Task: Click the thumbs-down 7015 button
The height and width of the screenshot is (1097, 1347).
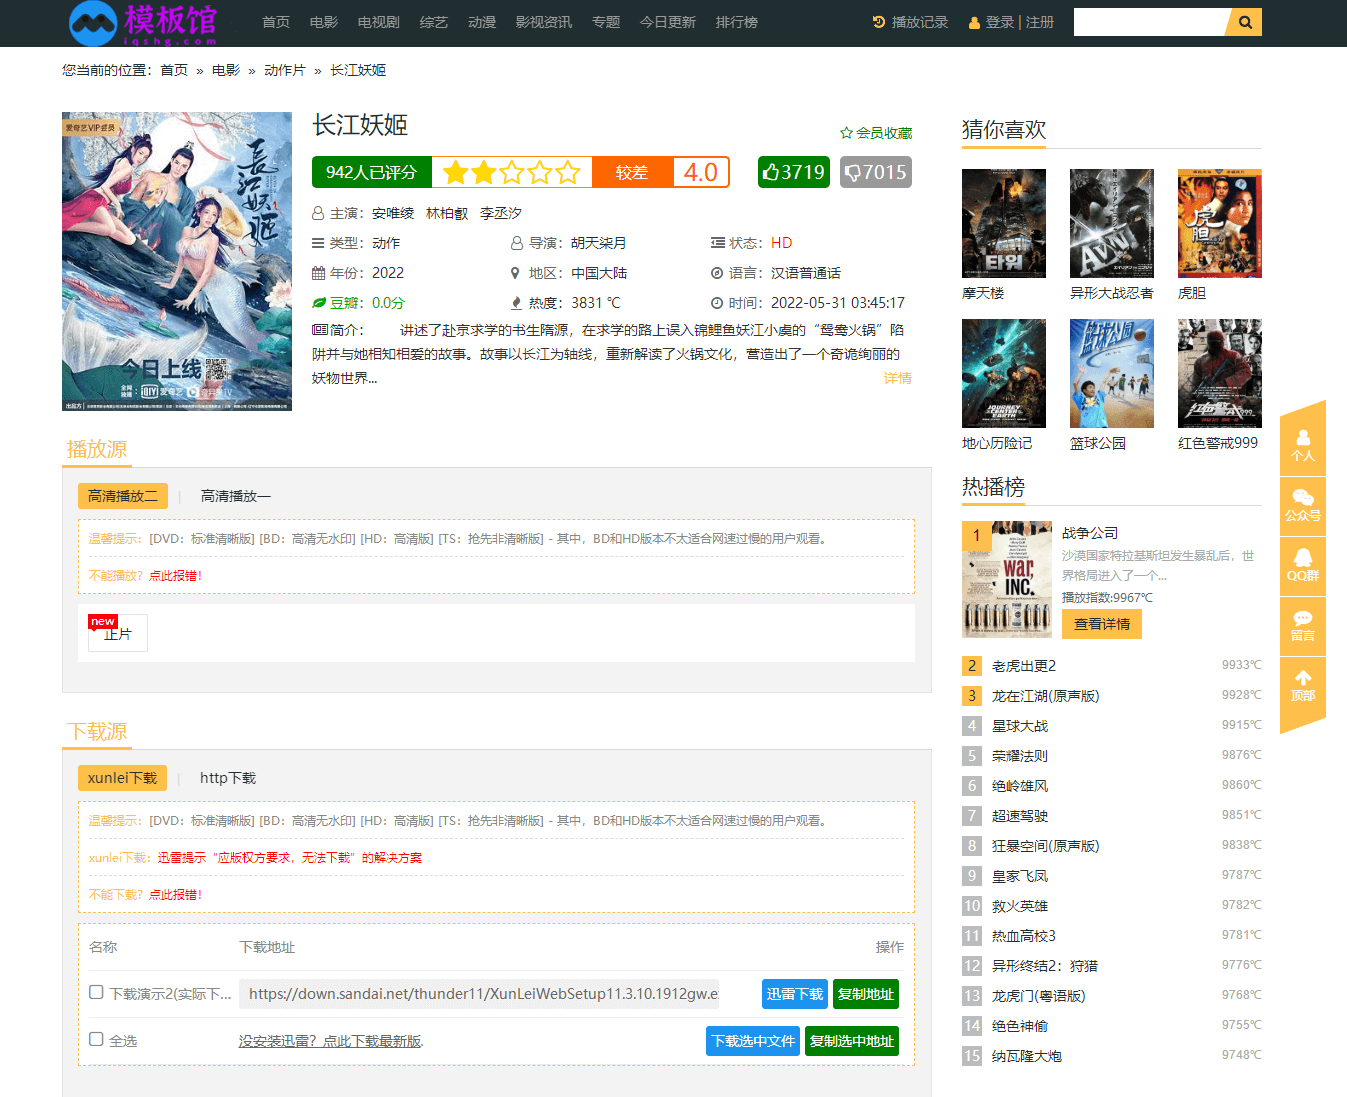Action: 876,172
